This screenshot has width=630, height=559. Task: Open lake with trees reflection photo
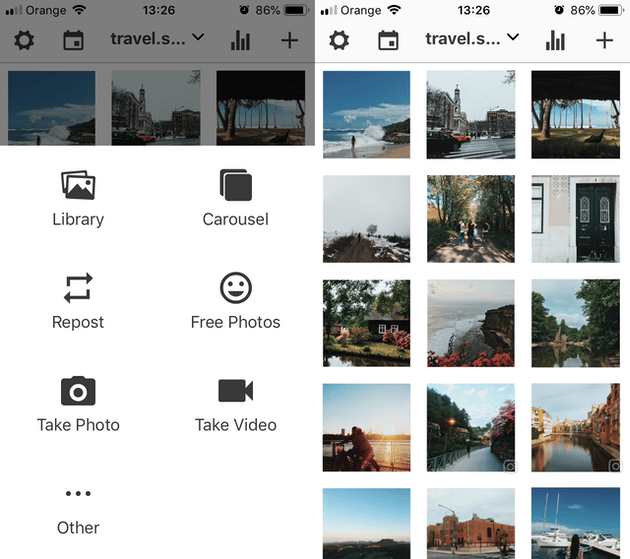(575, 323)
